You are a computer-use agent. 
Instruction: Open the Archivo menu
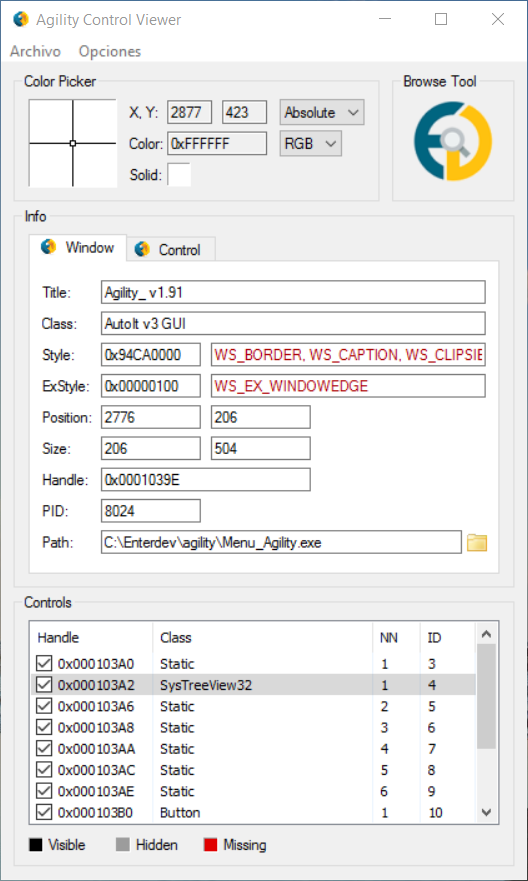tap(35, 52)
